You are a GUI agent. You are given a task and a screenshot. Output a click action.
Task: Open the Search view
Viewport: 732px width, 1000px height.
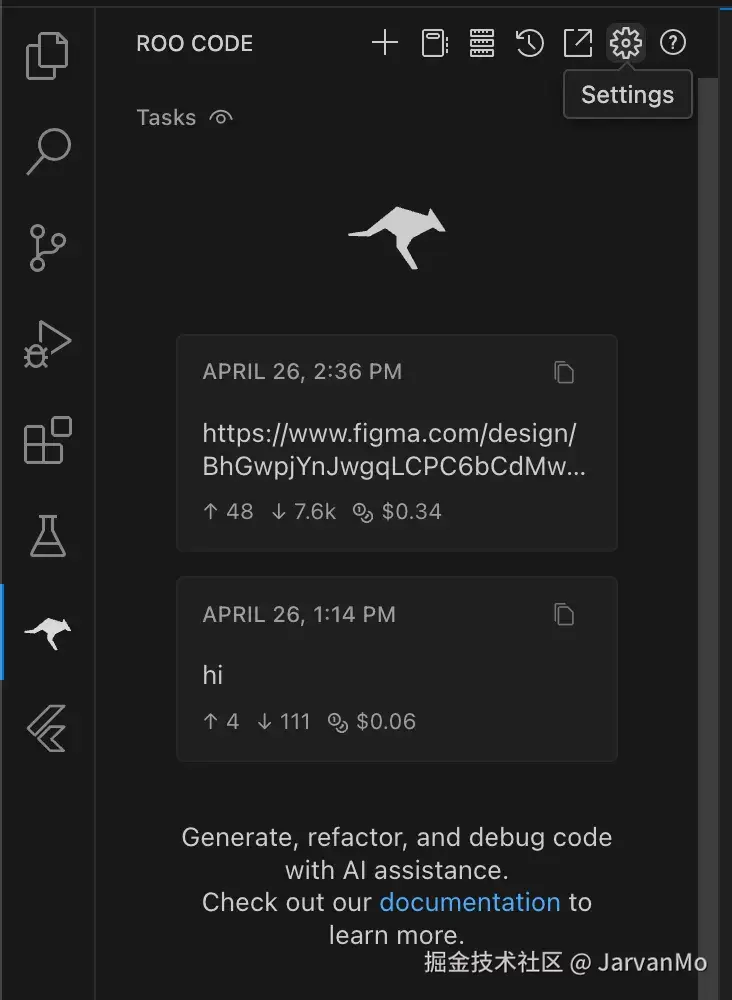[45, 152]
